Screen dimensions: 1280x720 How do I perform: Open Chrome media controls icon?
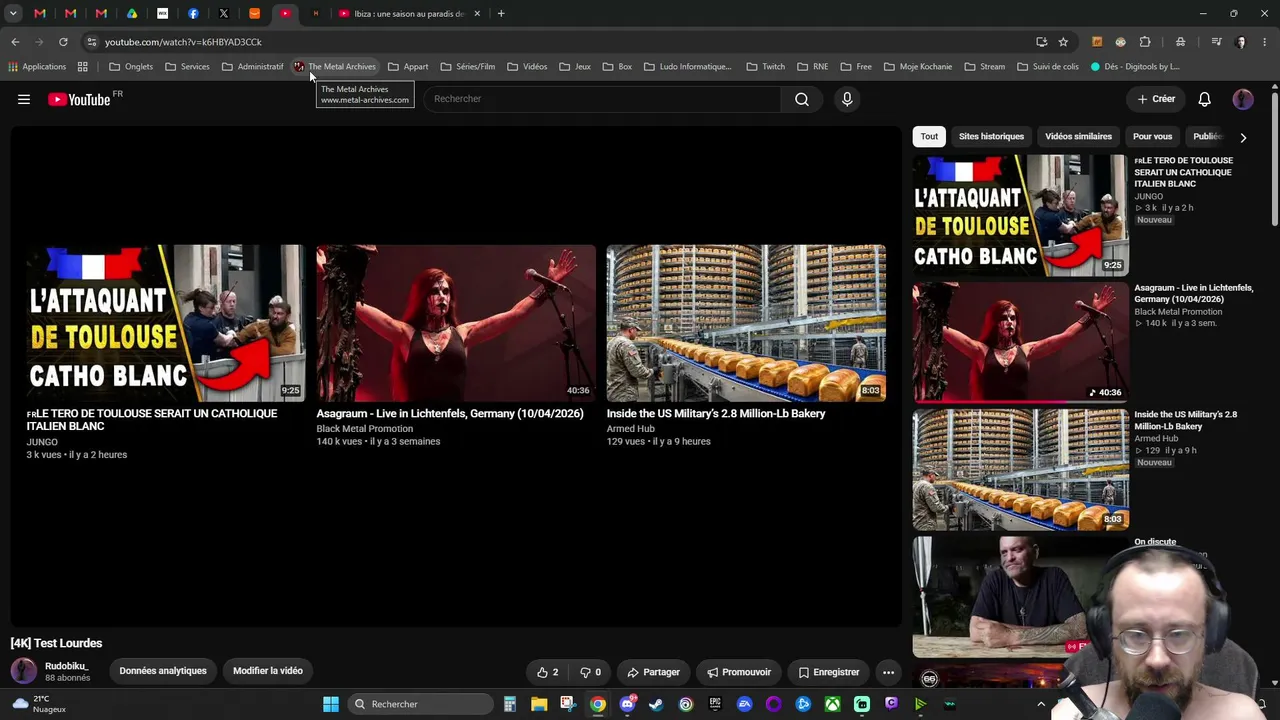(1216, 42)
